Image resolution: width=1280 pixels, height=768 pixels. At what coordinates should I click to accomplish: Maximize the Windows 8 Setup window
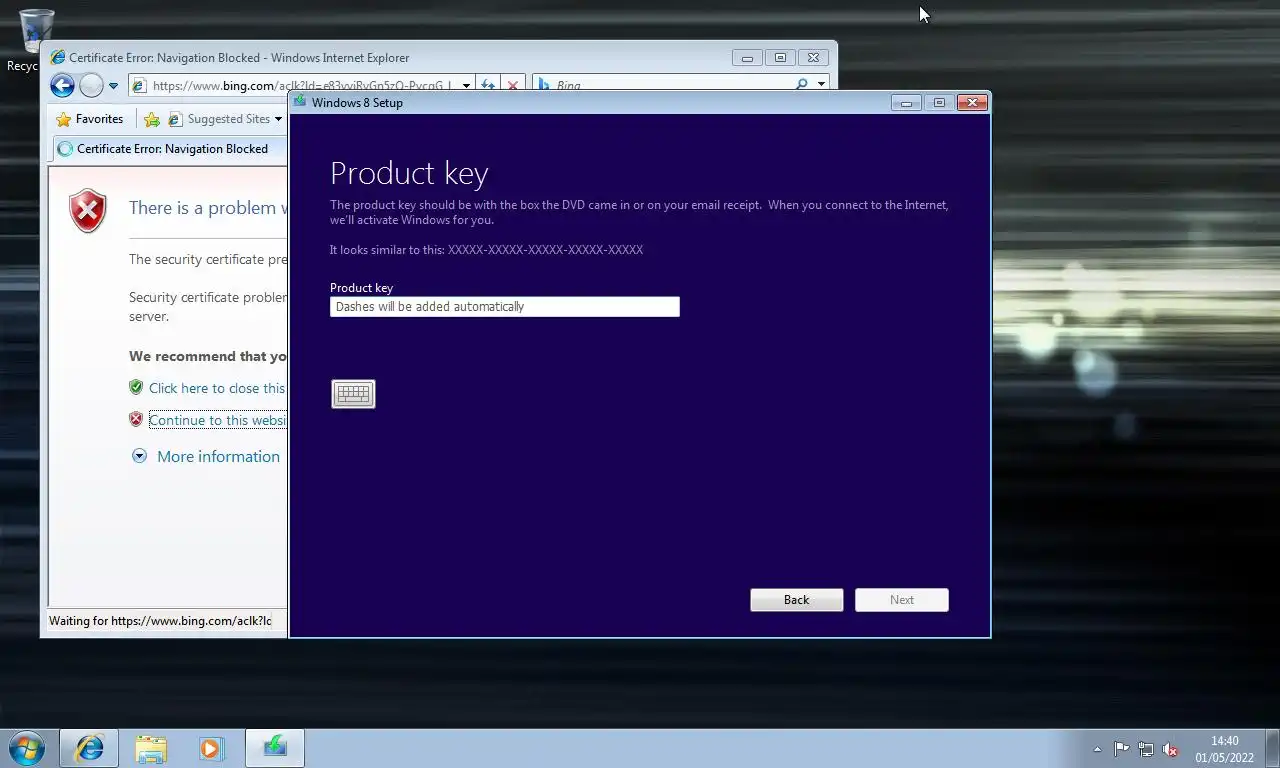(938, 103)
